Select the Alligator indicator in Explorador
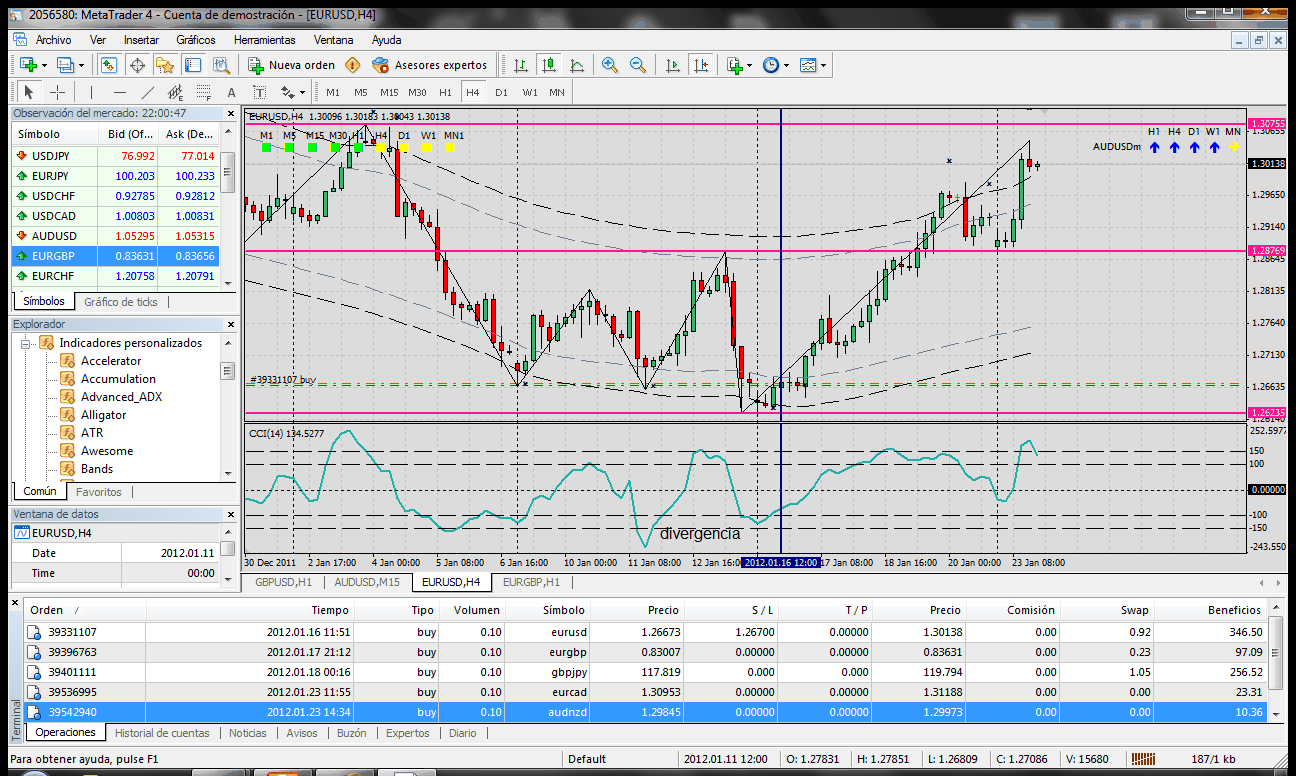The width and height of the screenshot is (1296, 776). click(104, 415)
